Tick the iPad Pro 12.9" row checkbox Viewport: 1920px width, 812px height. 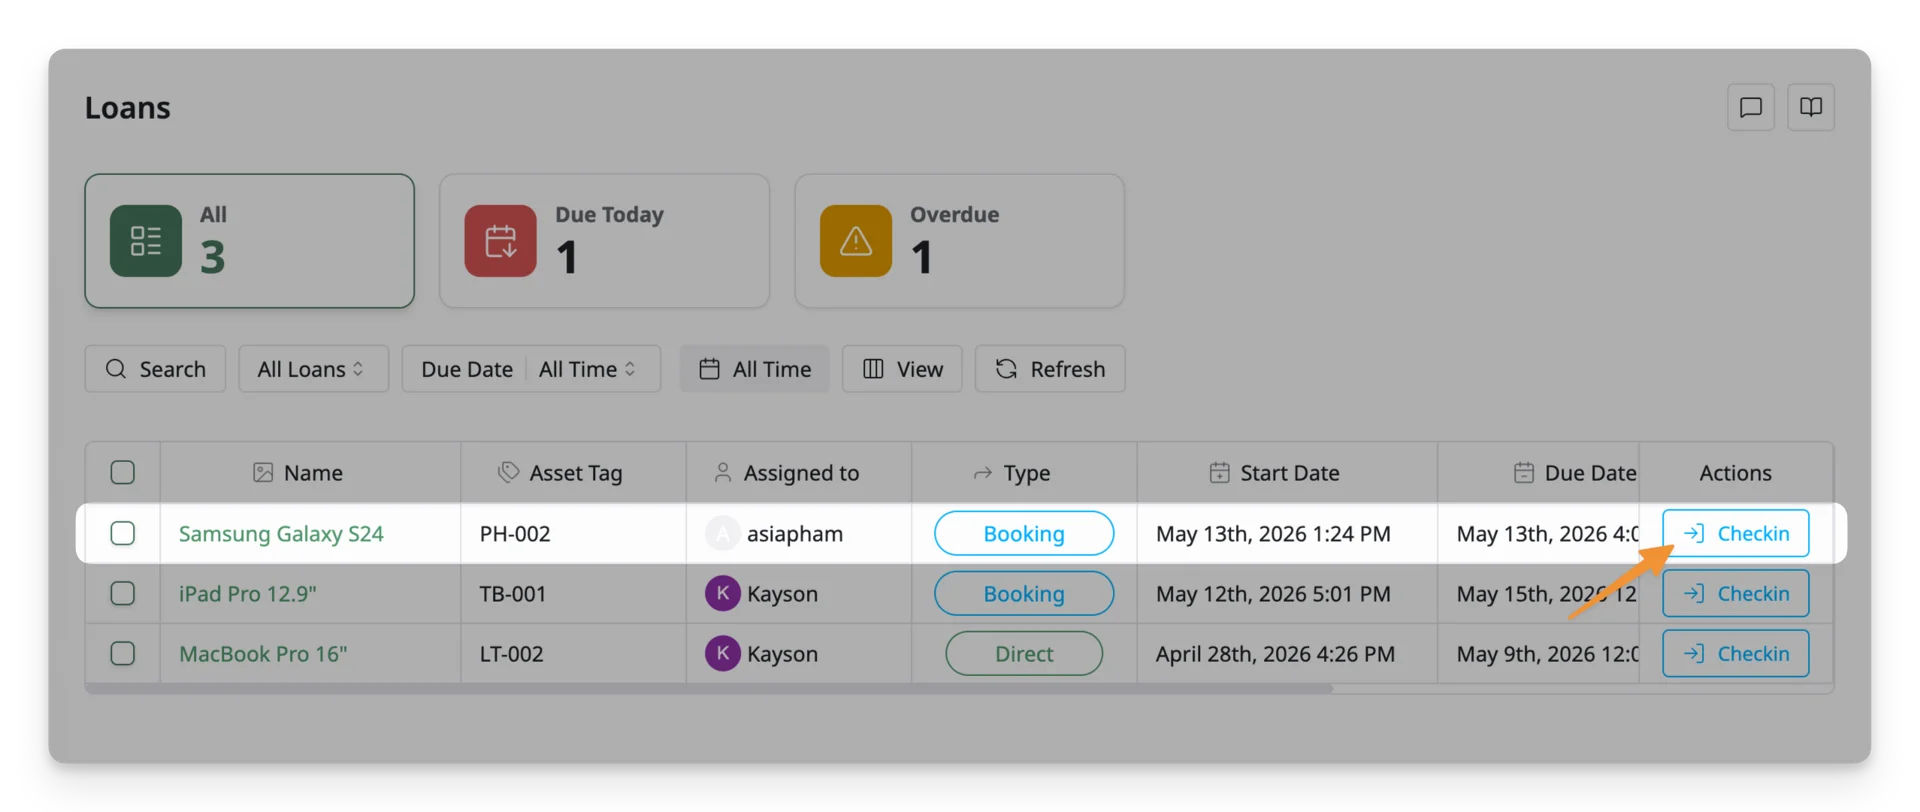click(x=123, y=593)
